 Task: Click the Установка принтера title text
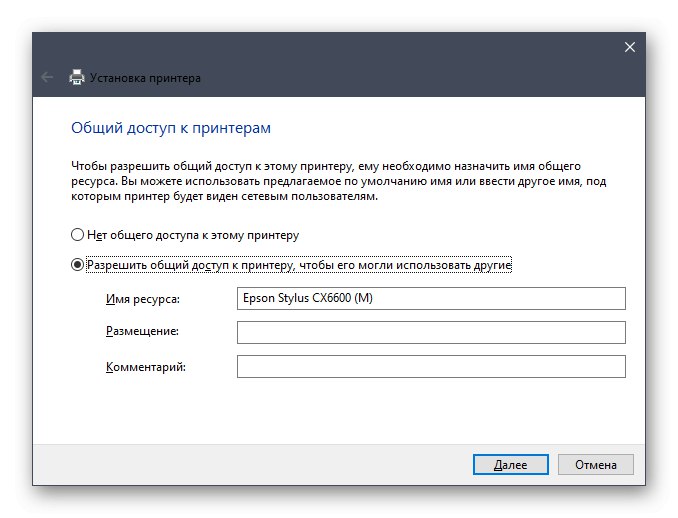pyautogui.click(x=146, y=77)
